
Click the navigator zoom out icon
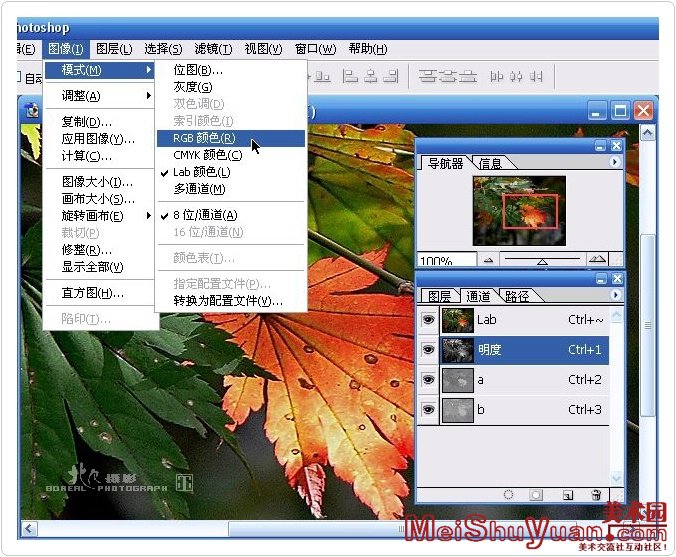tap(489, 259)
